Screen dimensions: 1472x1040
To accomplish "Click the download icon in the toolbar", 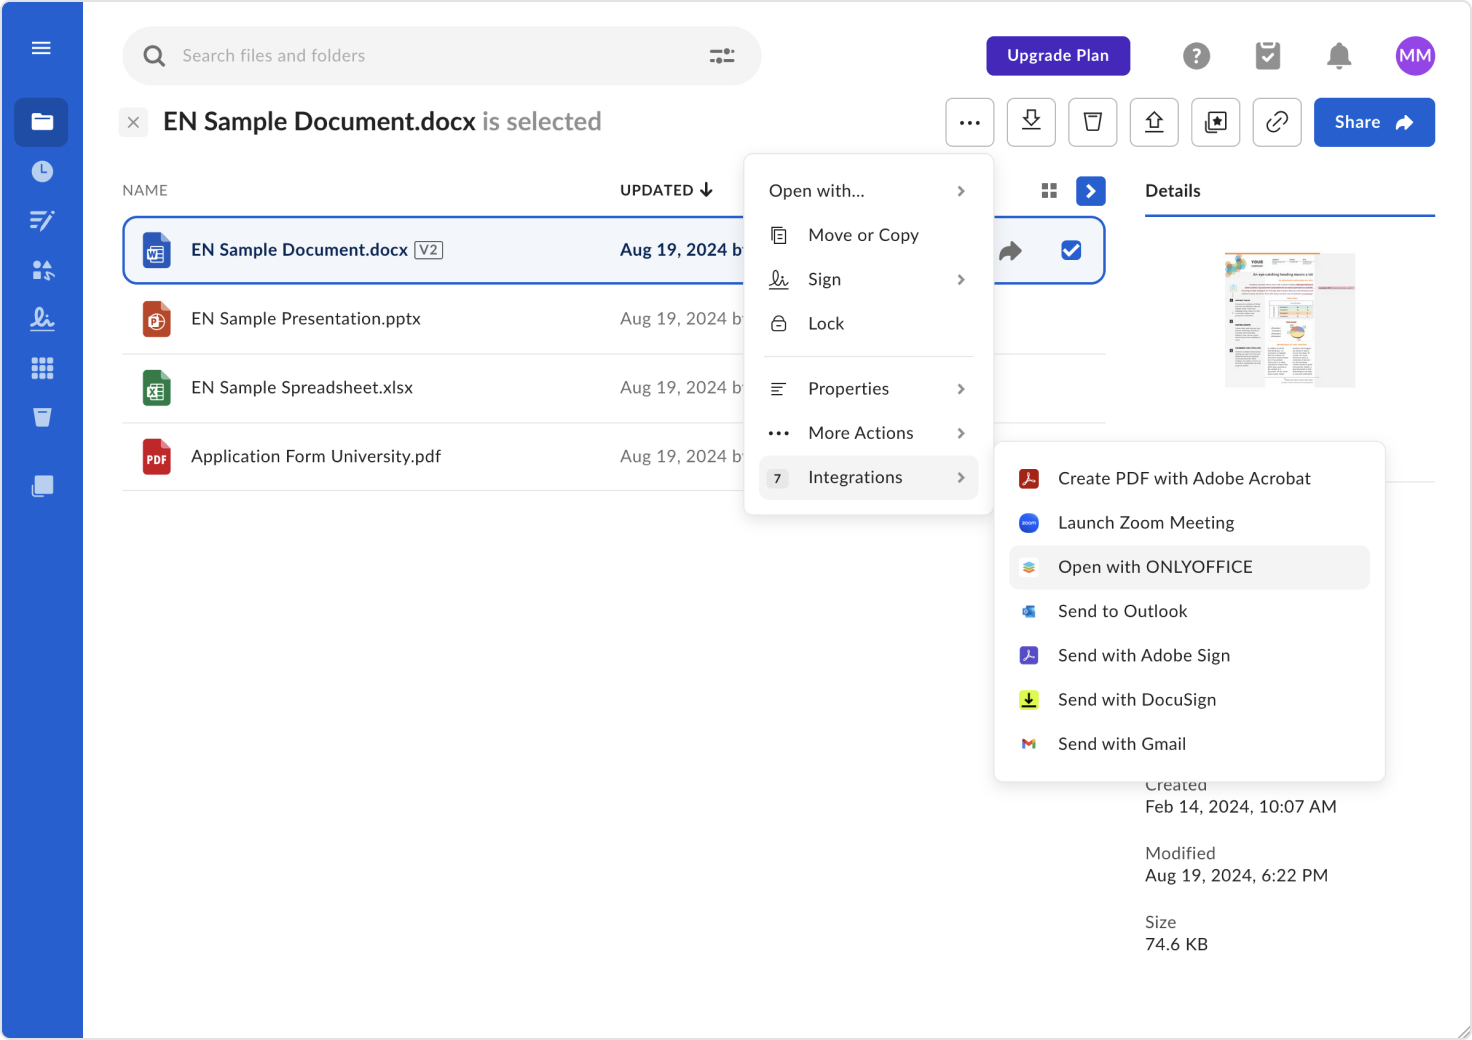I will click(1031, 122).
